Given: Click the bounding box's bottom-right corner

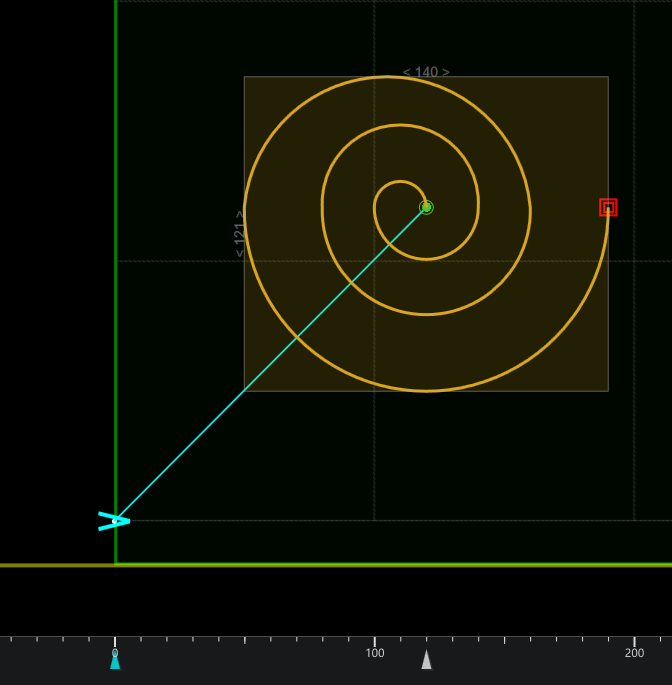Looking at the screenshot, I should (x=608, y=390).
